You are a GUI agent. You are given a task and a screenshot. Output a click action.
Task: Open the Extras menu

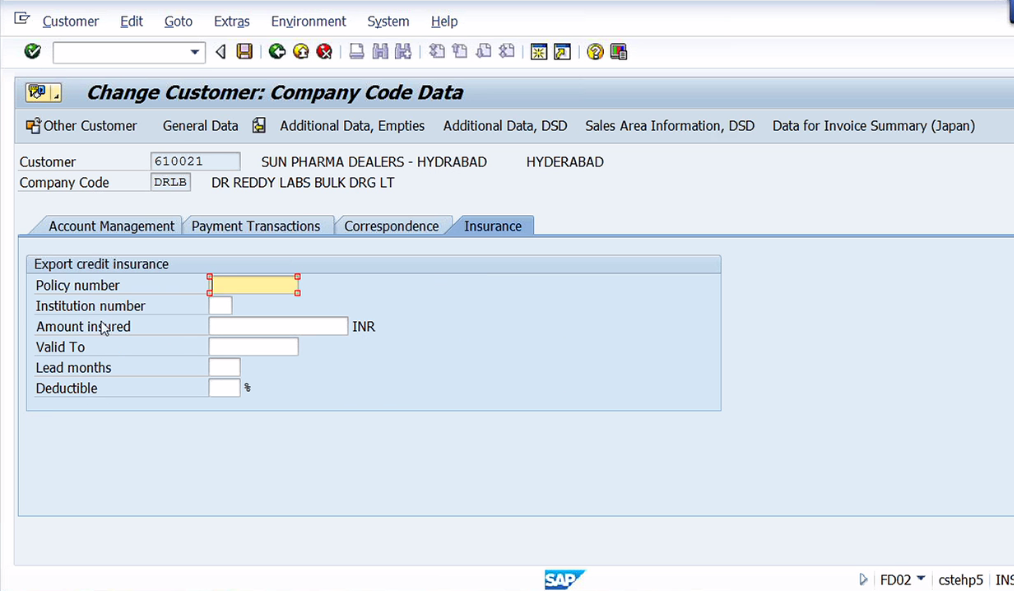(x=232, y=21)
